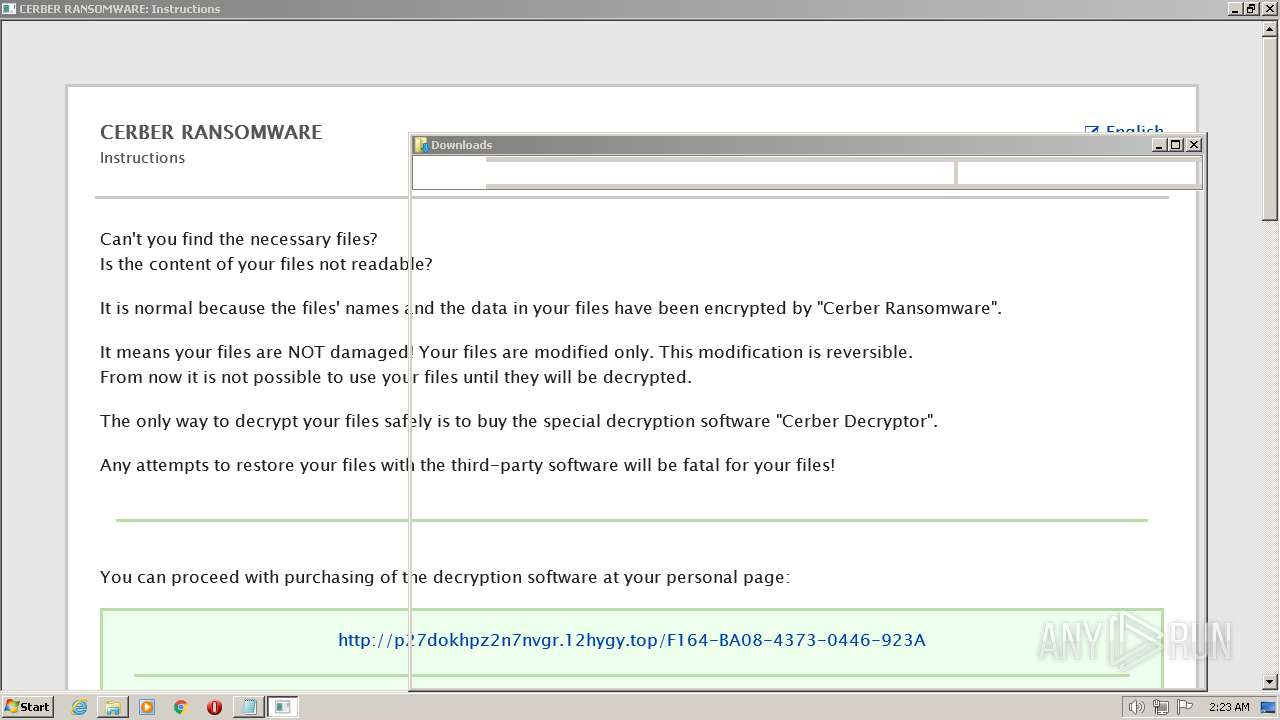Click the vertical scrollbar thumb

(x=1270, y=129)
